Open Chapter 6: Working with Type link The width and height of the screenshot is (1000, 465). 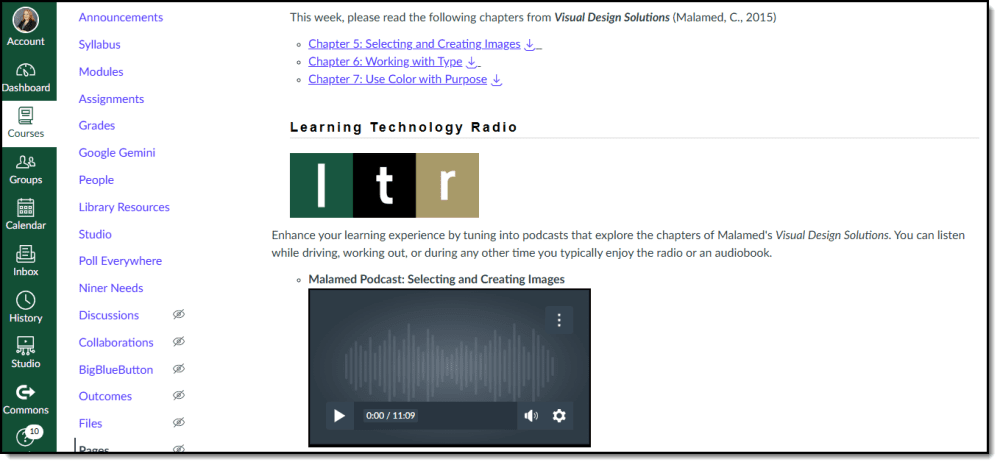(385, 62)
